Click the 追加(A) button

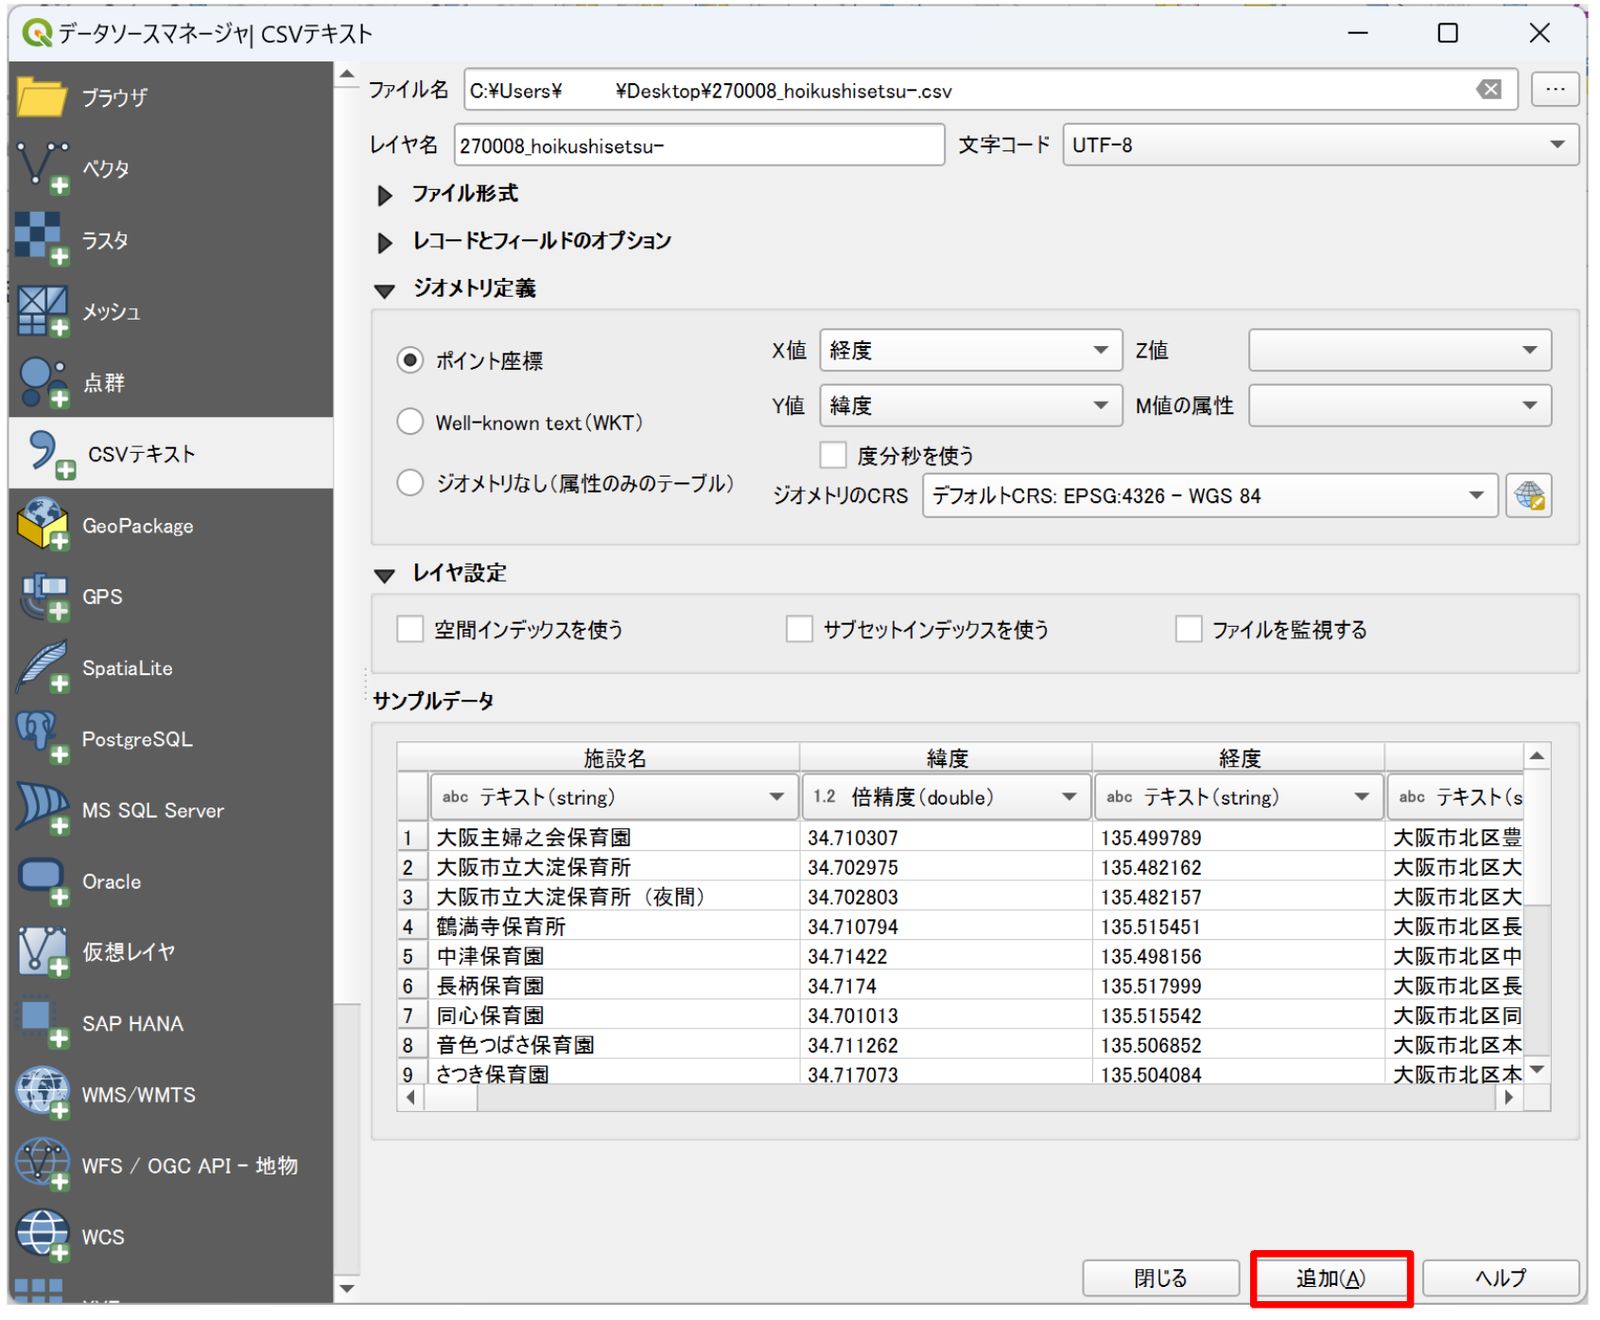tap(1330, 1278)
